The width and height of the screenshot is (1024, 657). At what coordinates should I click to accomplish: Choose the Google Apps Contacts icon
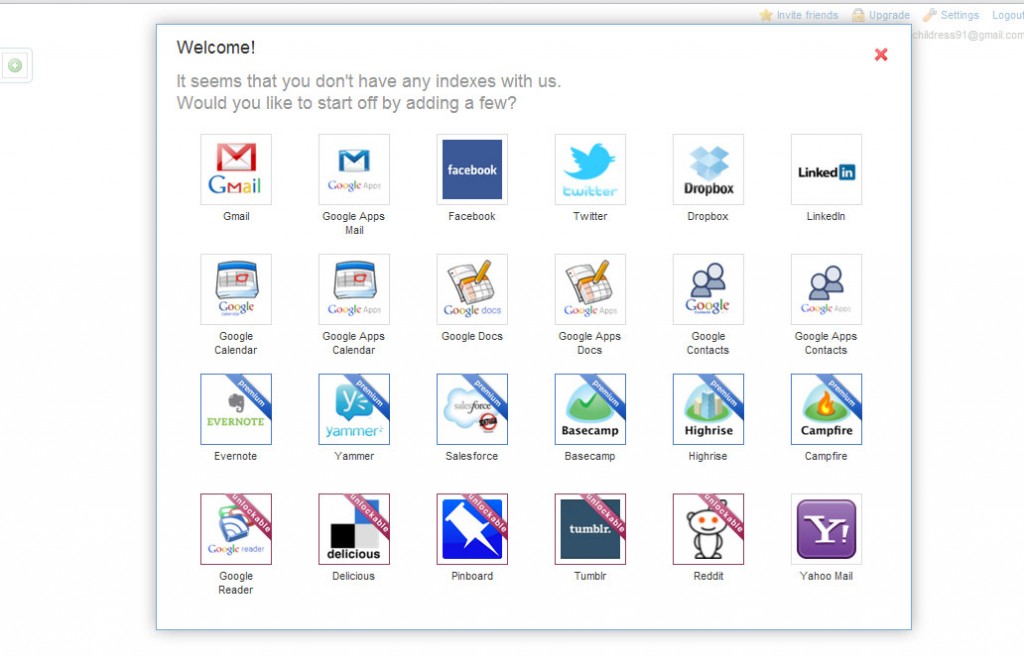(826, 289)
